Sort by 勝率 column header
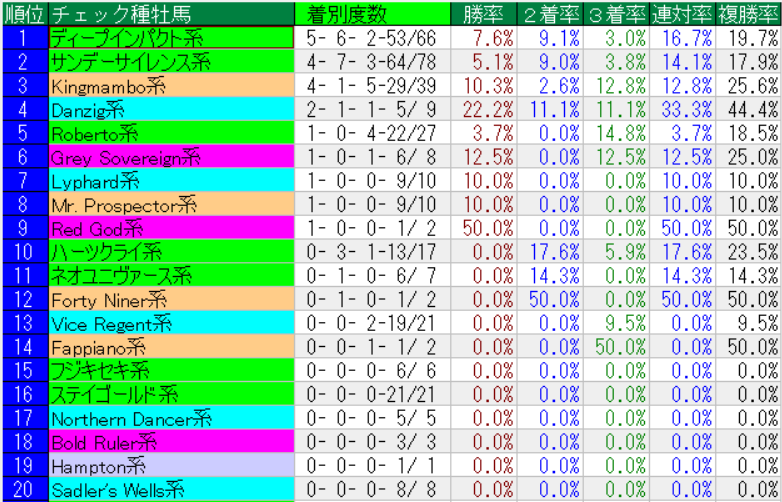 click(485, 13)
